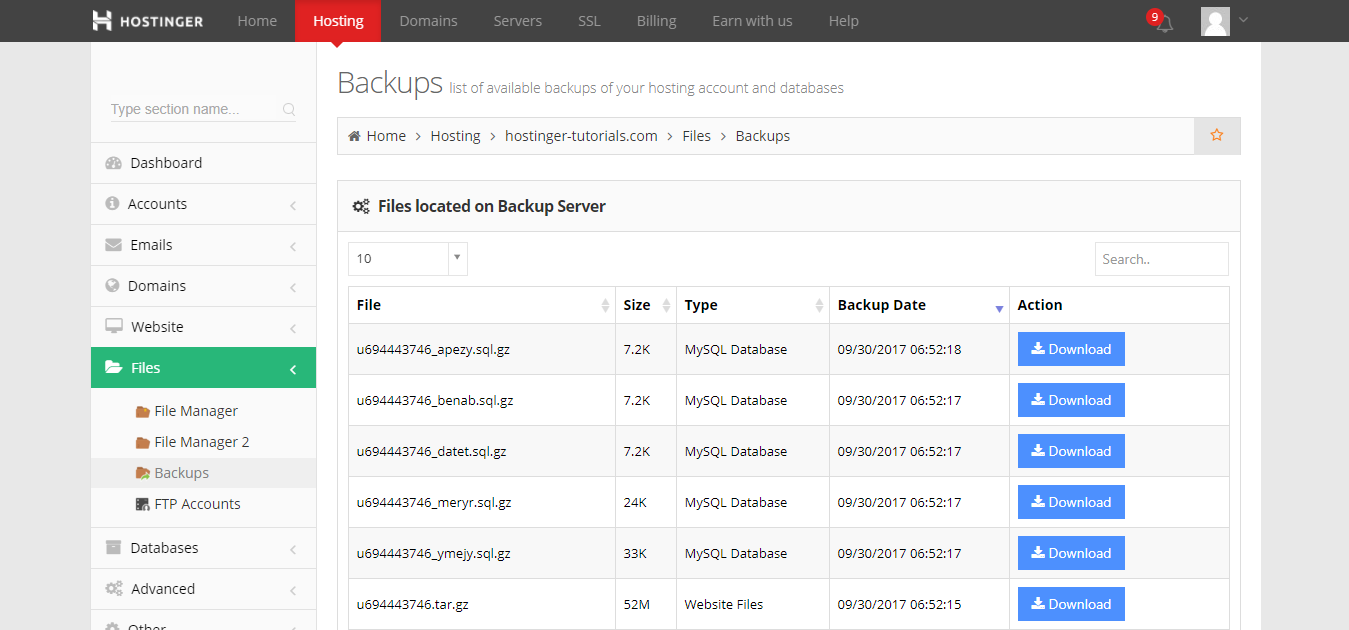Click the search magnifier in sidebar
1349x630 pixels.
289,110
